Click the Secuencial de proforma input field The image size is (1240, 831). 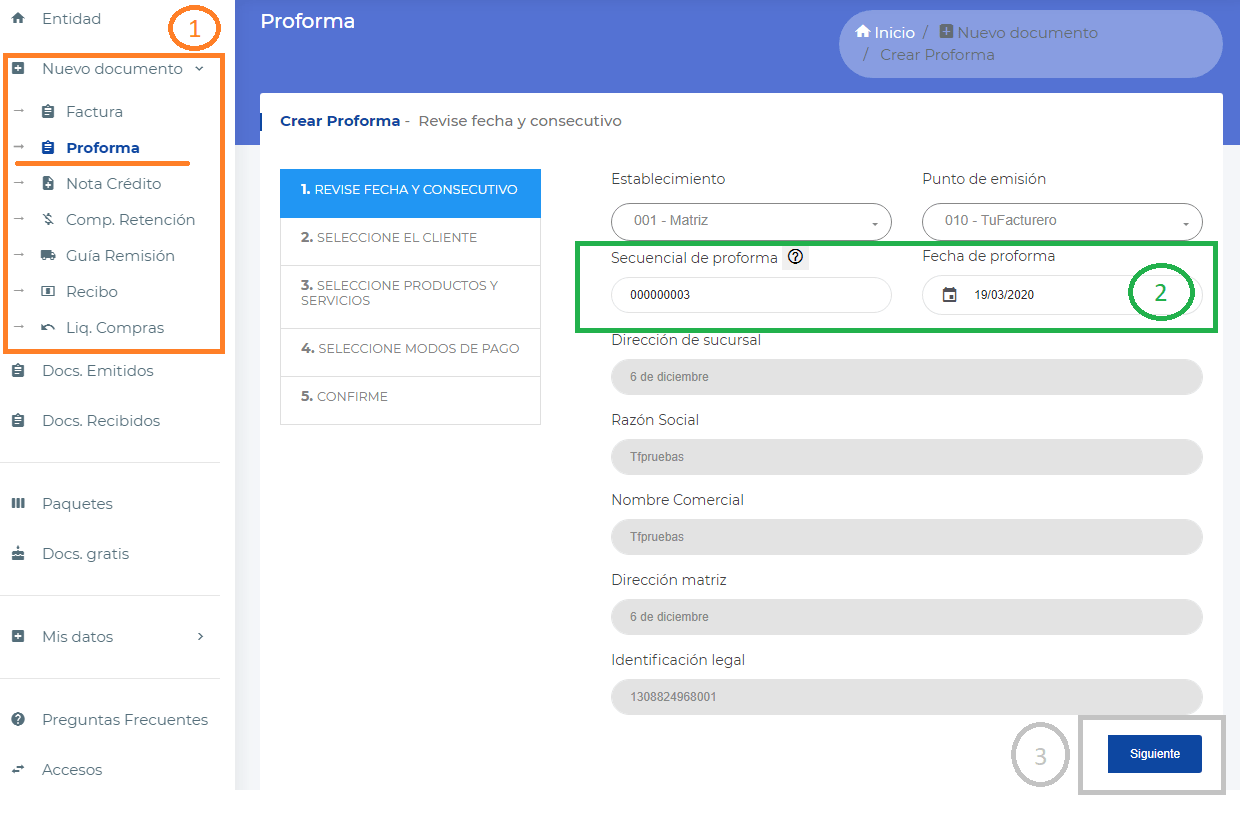[x=750, y=295]
